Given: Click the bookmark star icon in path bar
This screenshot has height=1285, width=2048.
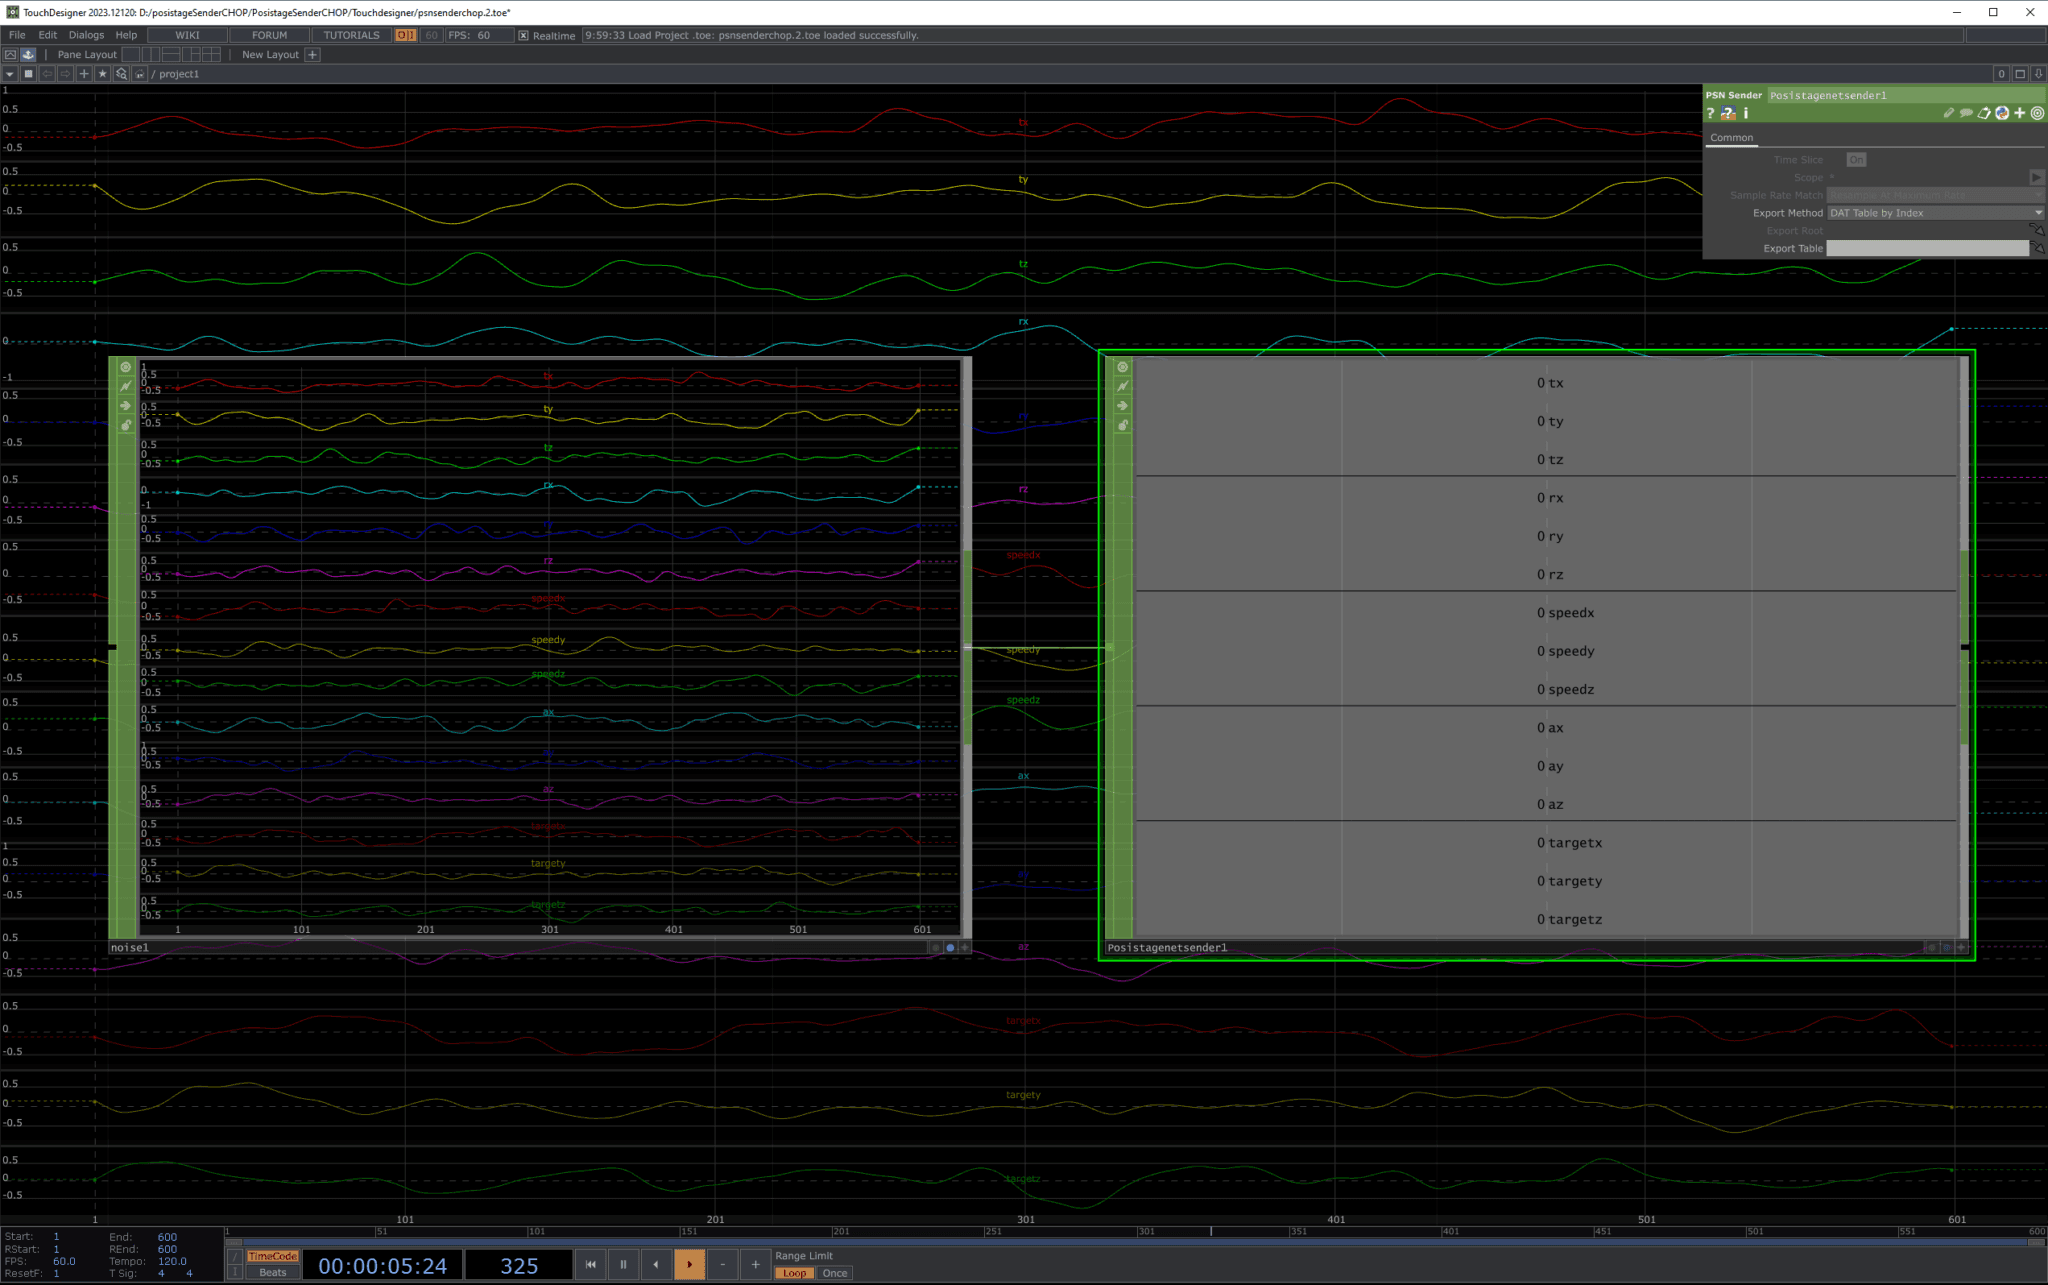Looking at the screenshot, I should pyautogui.click(x=102, y=74).
